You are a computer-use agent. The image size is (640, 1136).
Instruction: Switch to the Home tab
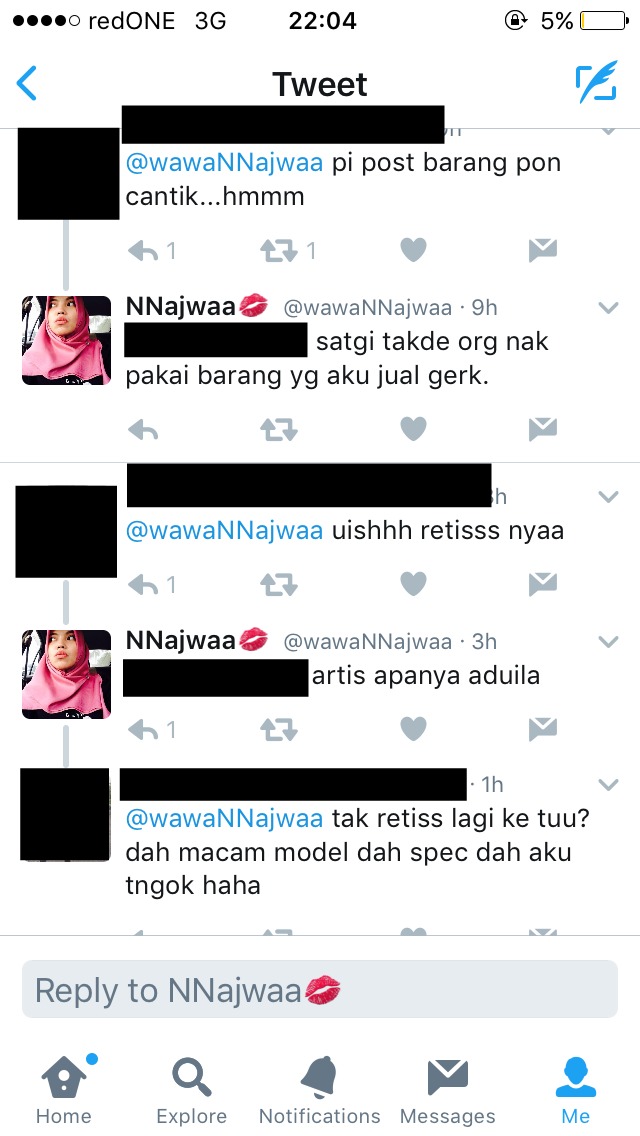tap(64, 1090)
